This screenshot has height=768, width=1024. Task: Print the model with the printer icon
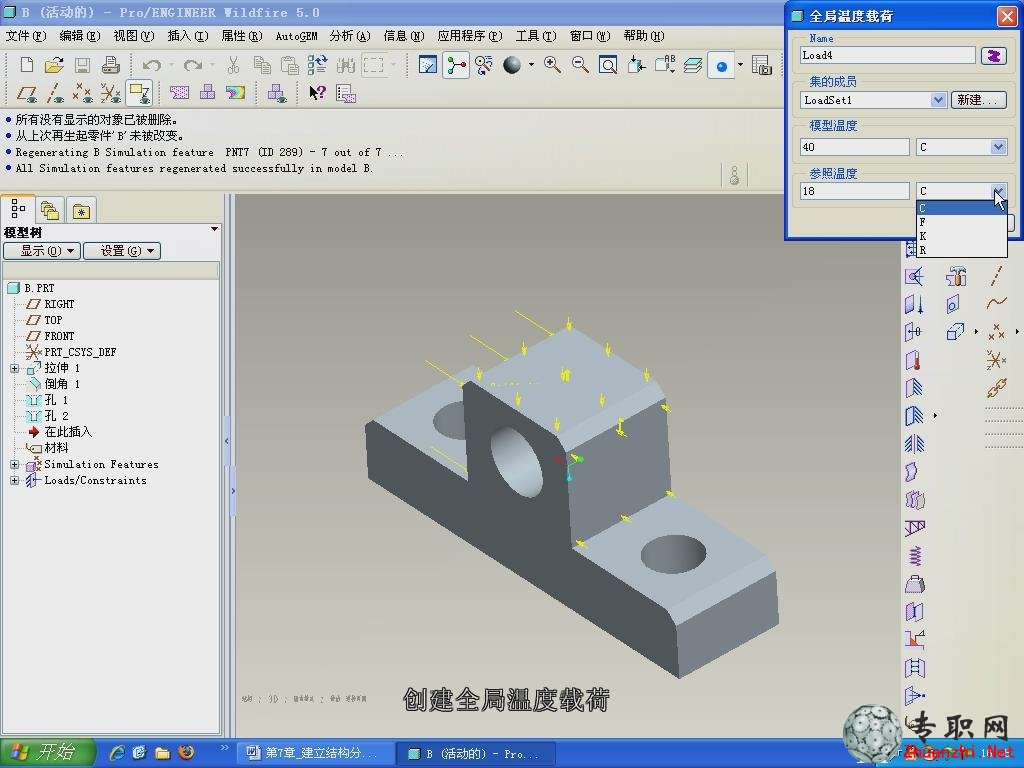click(x=110, y=65)
